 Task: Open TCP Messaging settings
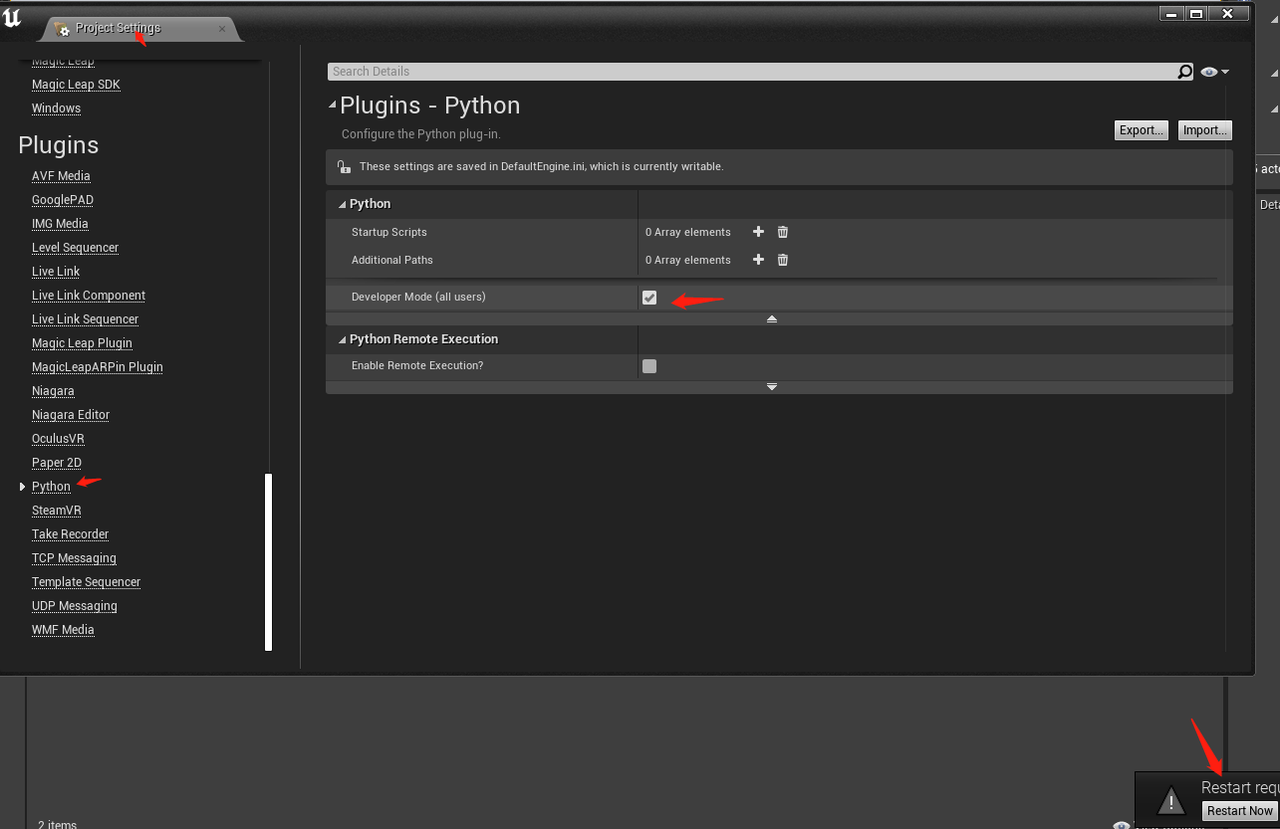pos(74,559)
